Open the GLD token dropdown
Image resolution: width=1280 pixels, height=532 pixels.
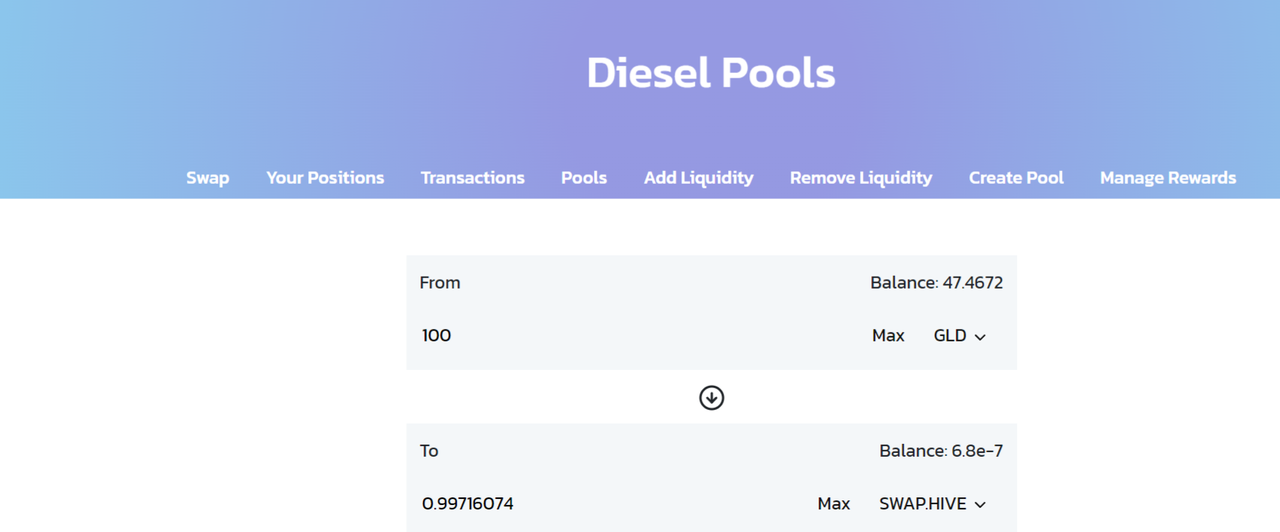pos(960,336)
